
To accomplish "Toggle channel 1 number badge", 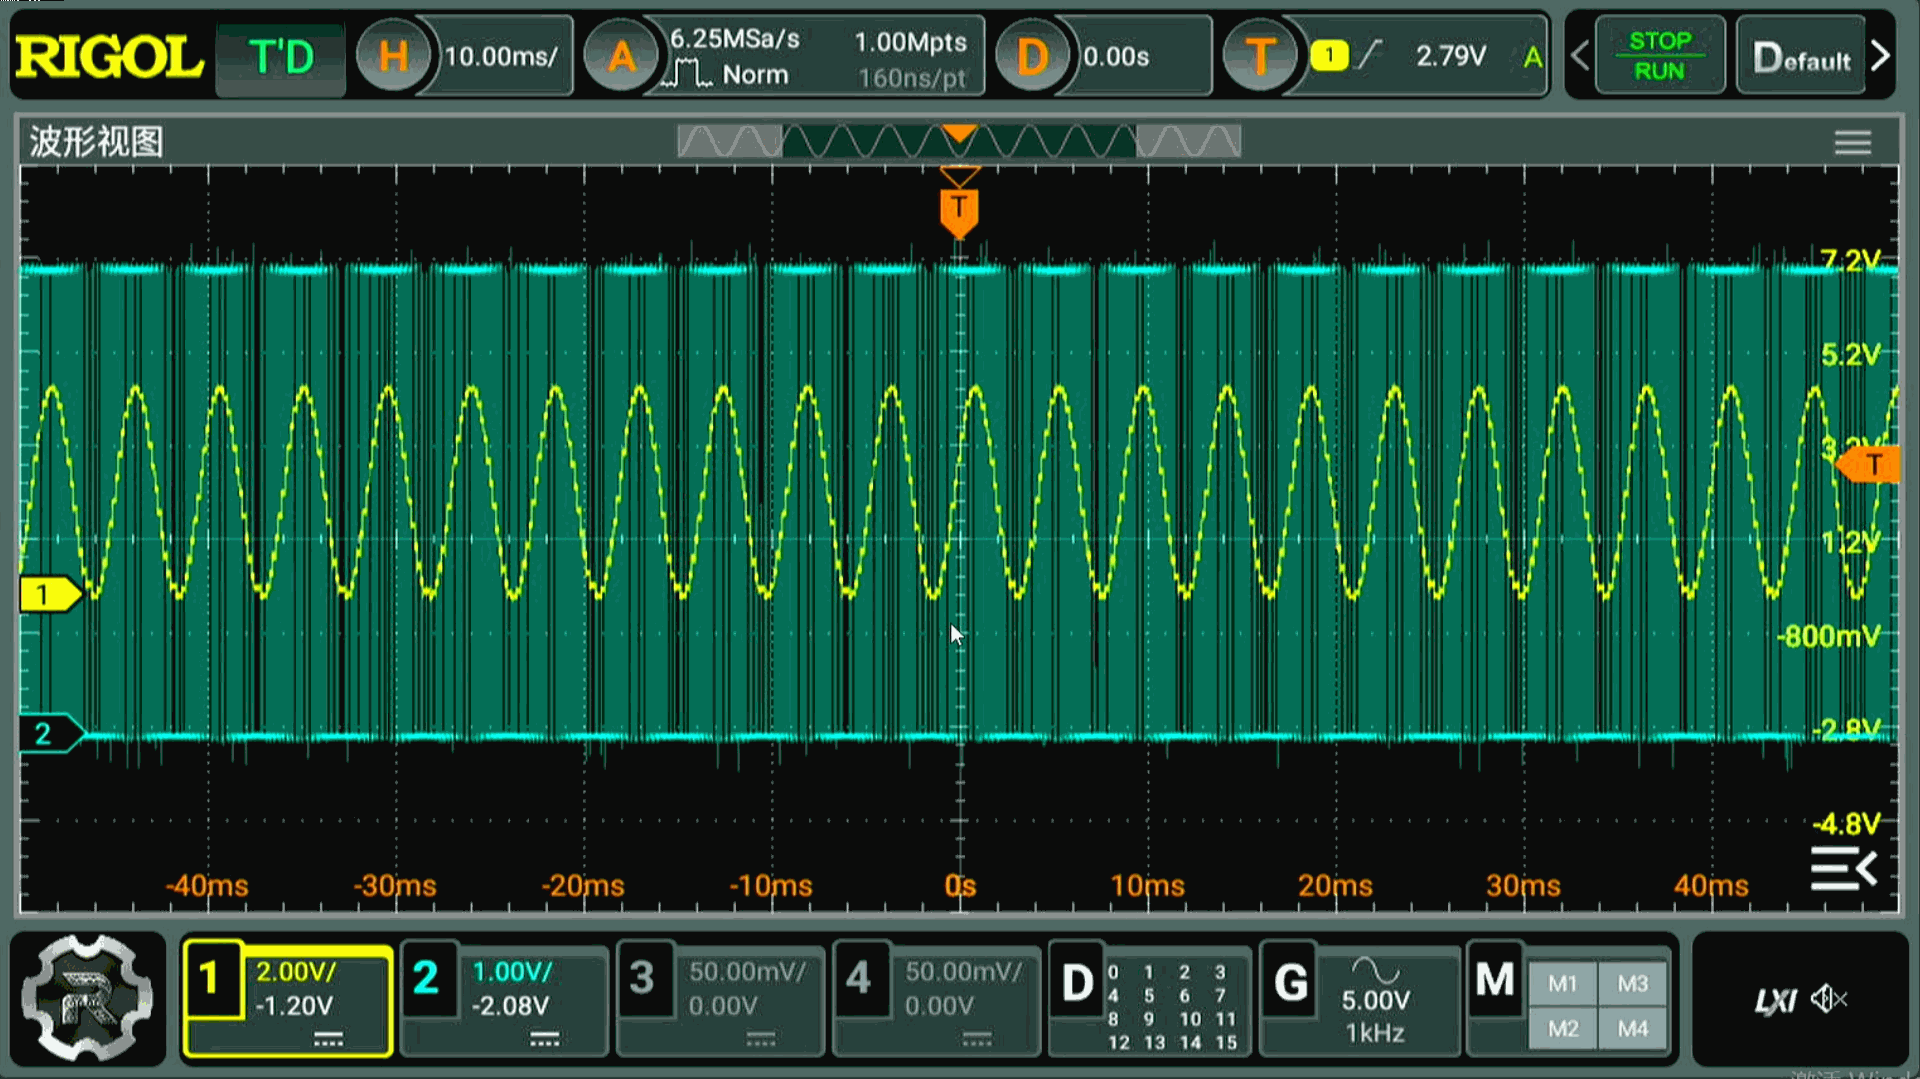I will click(211, 978).
